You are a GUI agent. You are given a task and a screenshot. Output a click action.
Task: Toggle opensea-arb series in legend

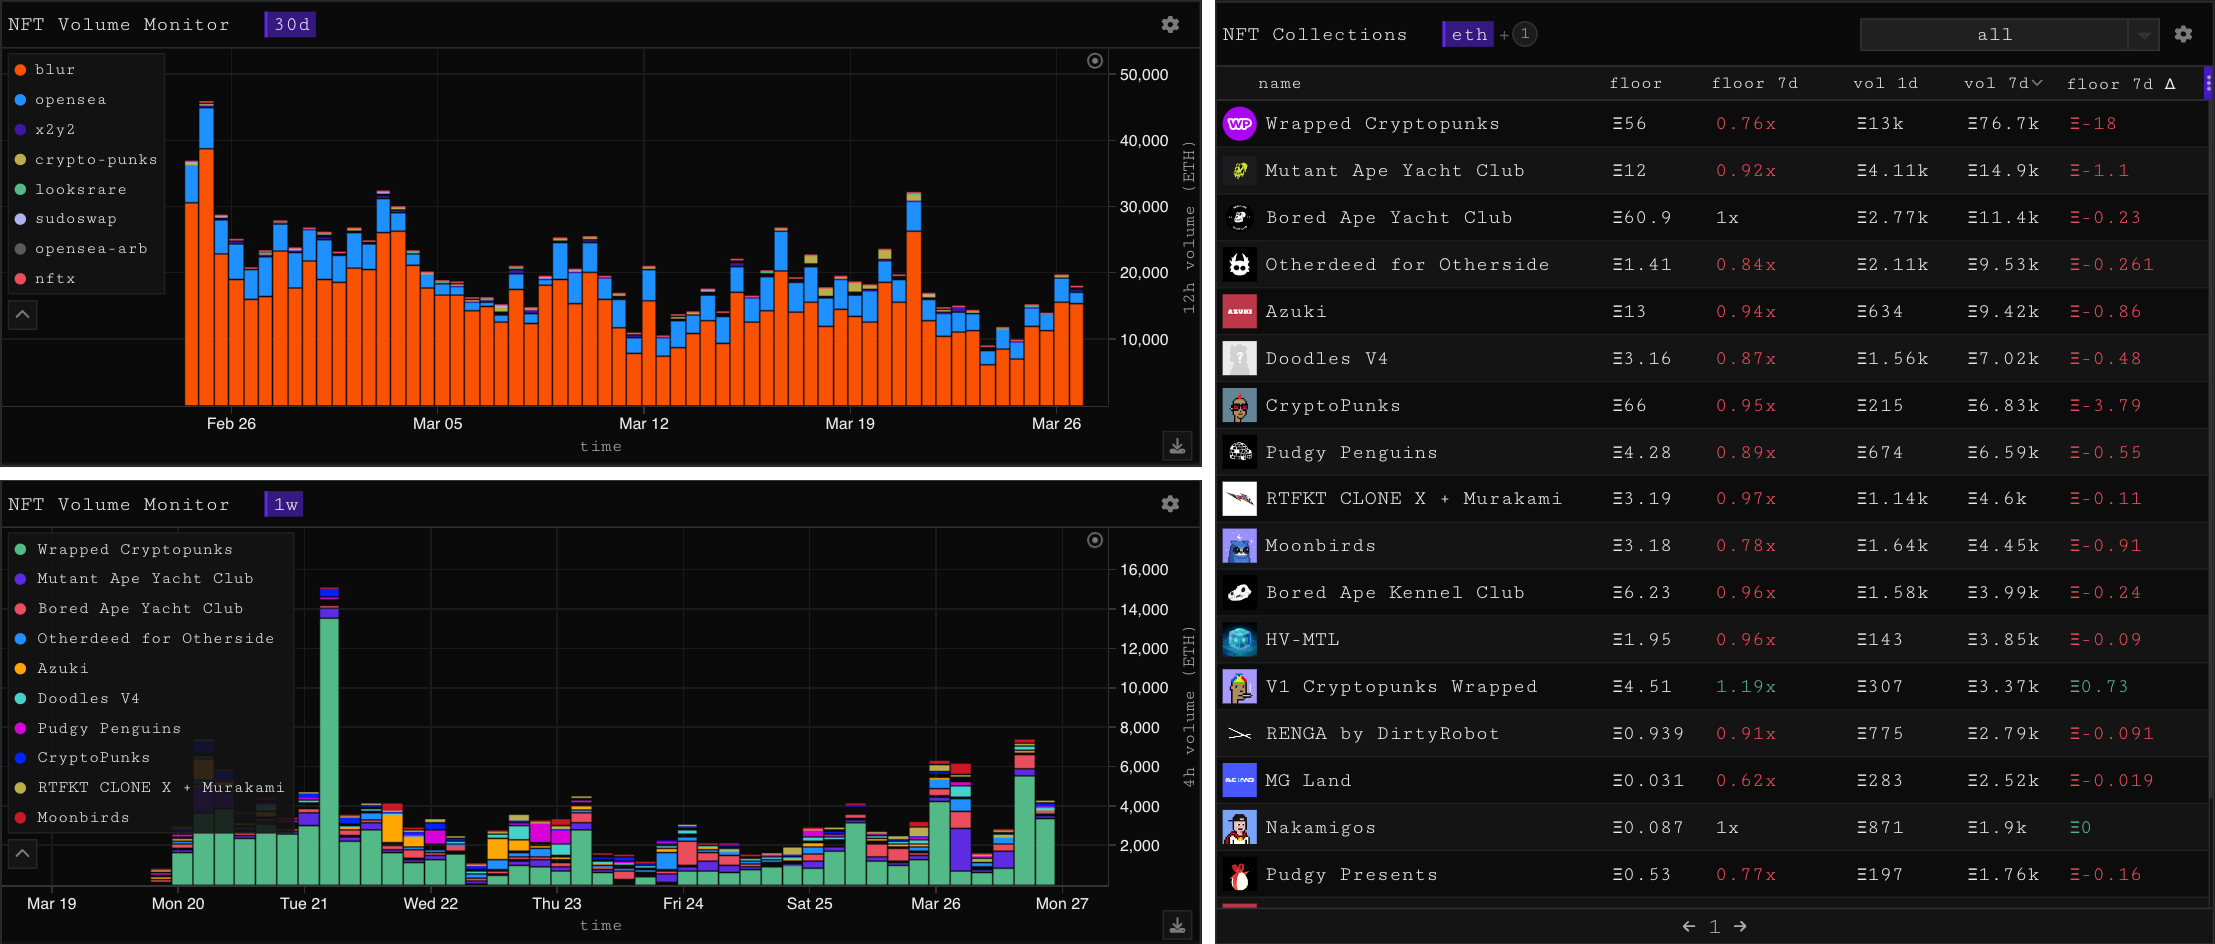(x=80, y=249)
